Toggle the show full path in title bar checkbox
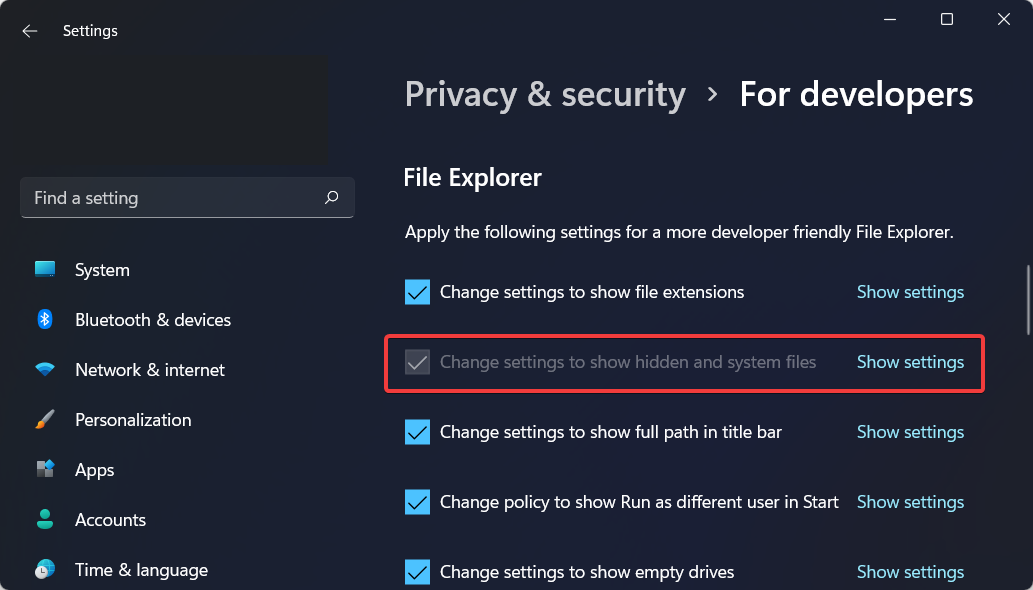 click(417, 432)
